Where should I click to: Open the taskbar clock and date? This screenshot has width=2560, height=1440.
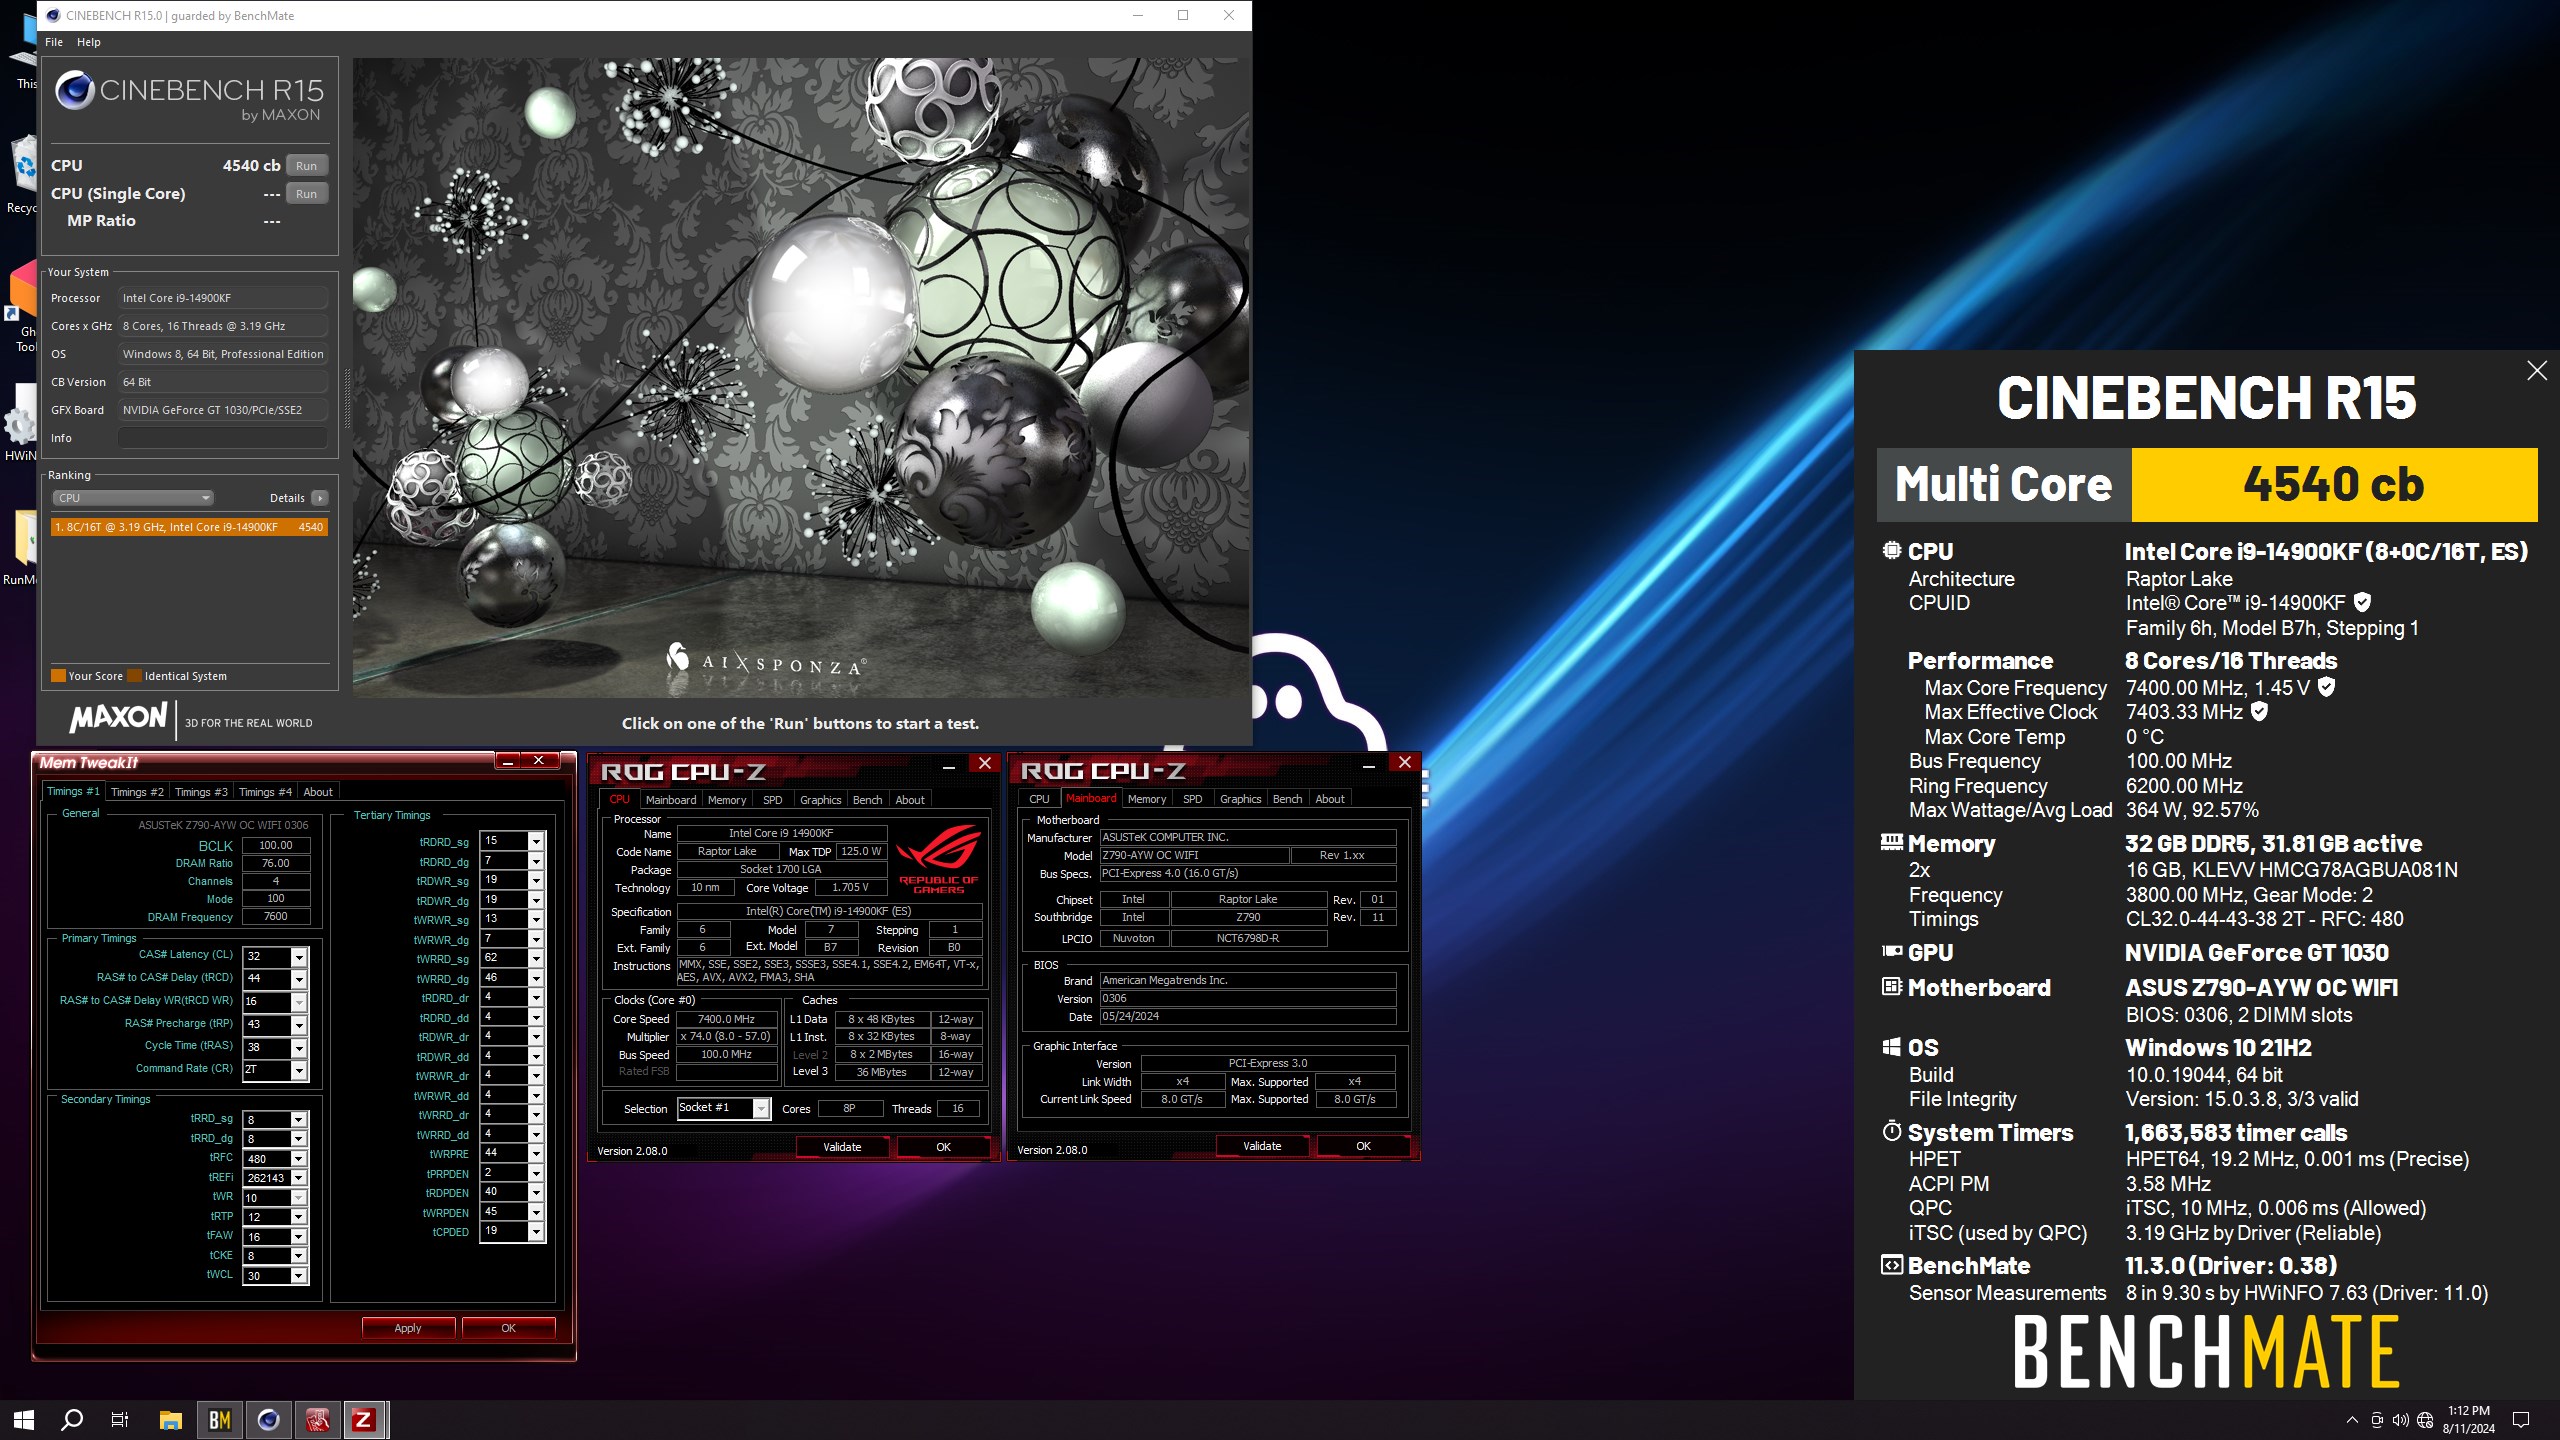[2468, 1420]
